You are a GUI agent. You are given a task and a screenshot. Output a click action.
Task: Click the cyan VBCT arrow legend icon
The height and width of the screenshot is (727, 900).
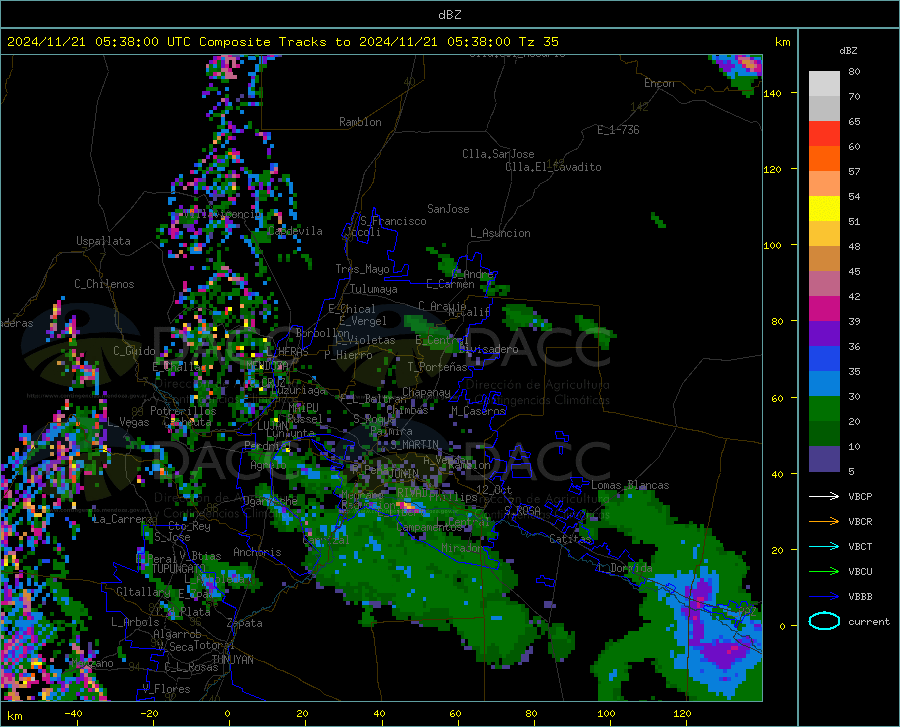(824, 546)
